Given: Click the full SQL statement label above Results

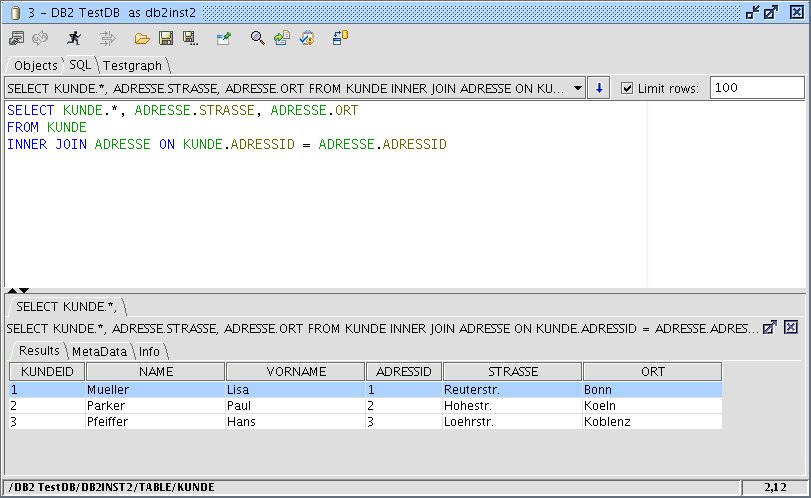Looking at the screenshot, I should pos(382,328).
